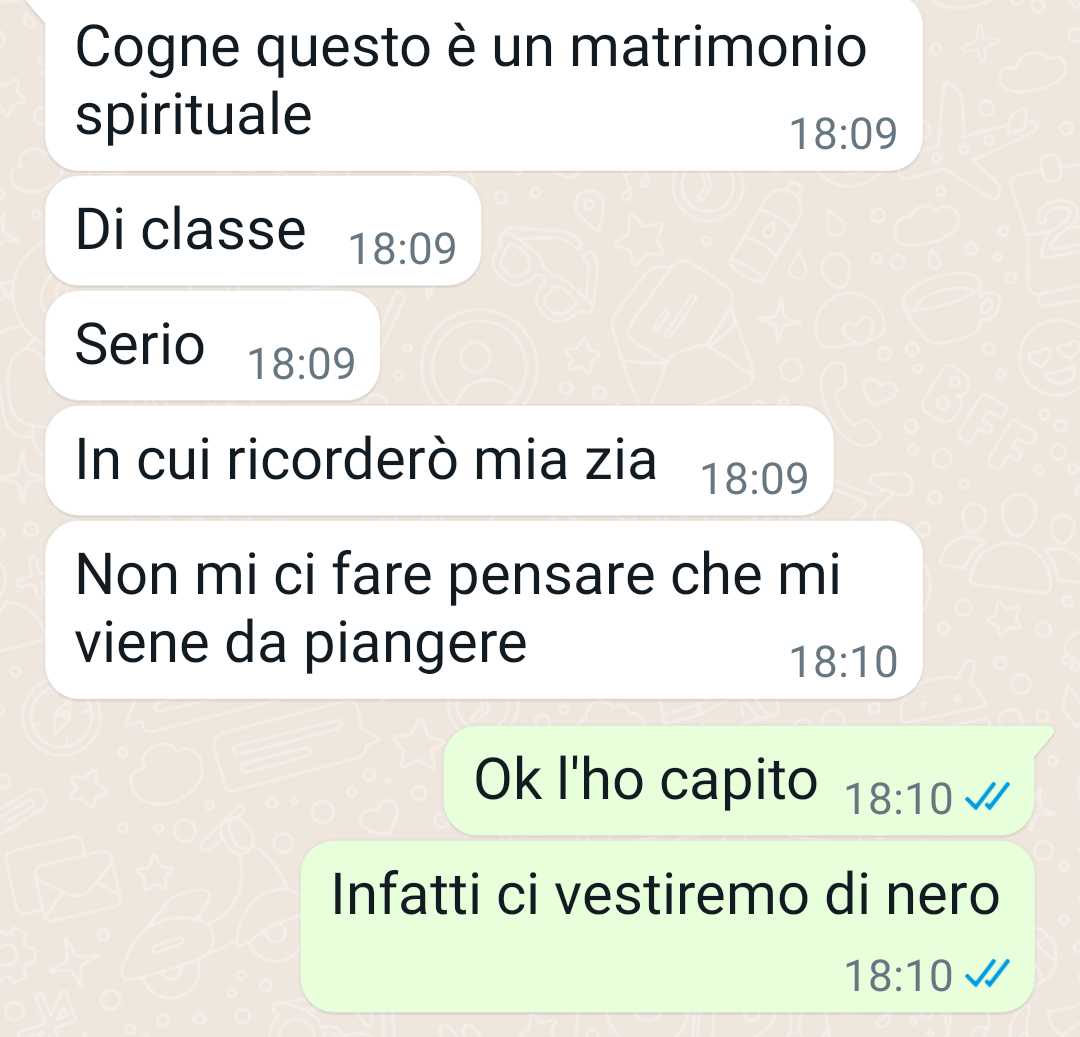Tap 18:10 timestamp of "viene da piangere" message

point(843,662)
